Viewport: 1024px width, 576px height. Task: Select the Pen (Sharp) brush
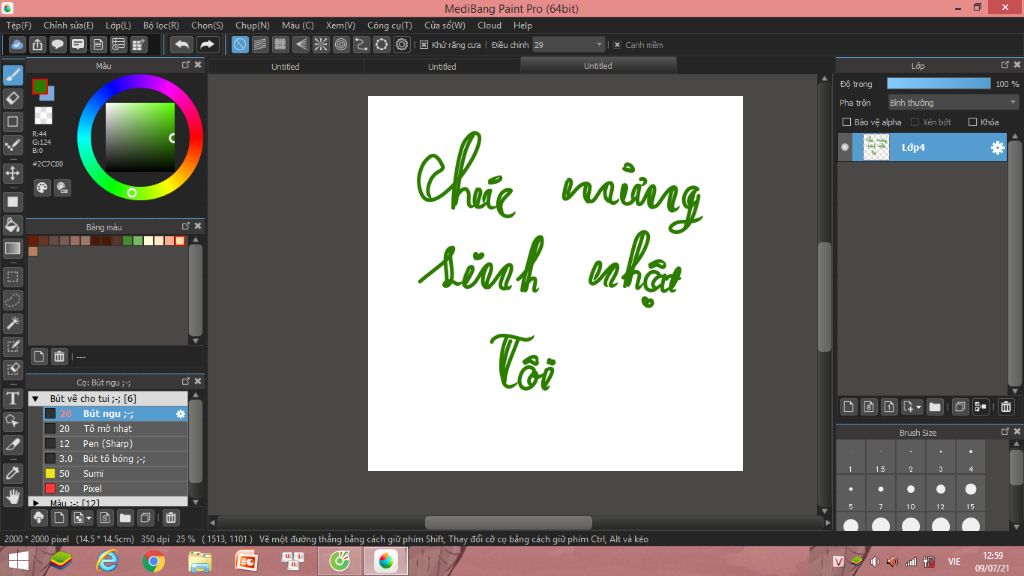tap(116, 443)
